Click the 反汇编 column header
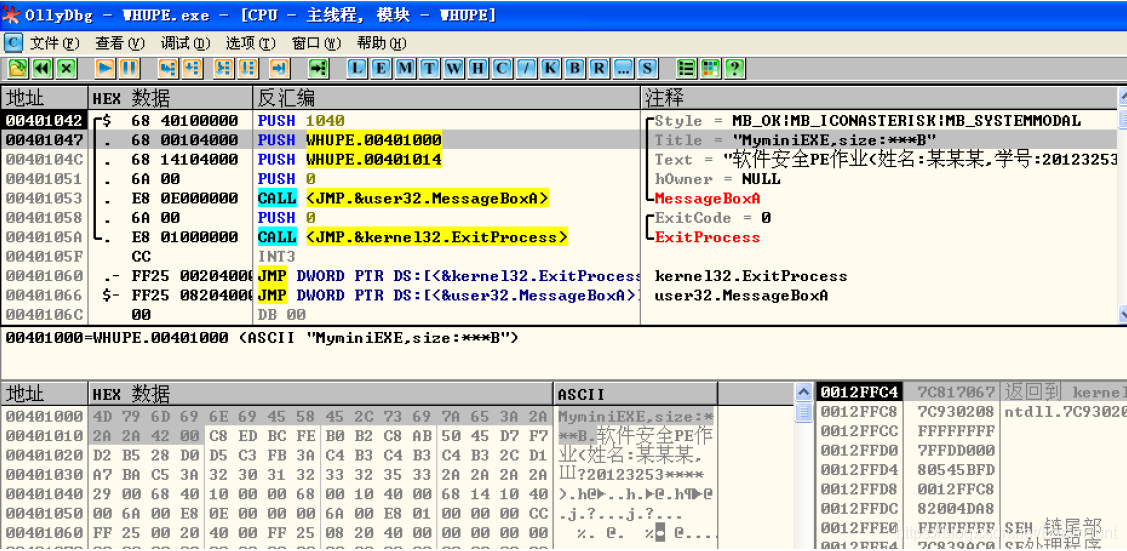 446,98
